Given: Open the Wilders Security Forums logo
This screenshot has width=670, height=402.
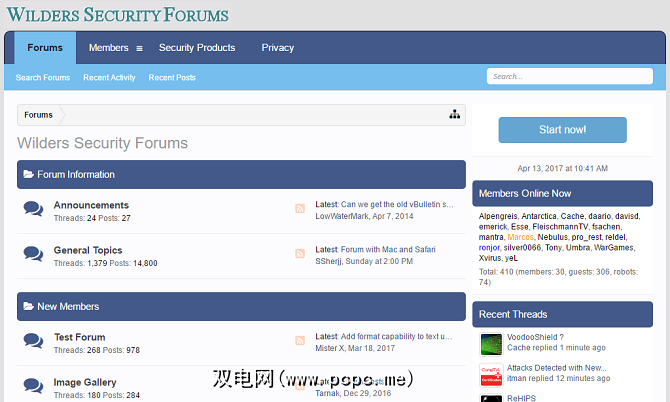Looking at the screenshot, I should (x=118, y=15).
